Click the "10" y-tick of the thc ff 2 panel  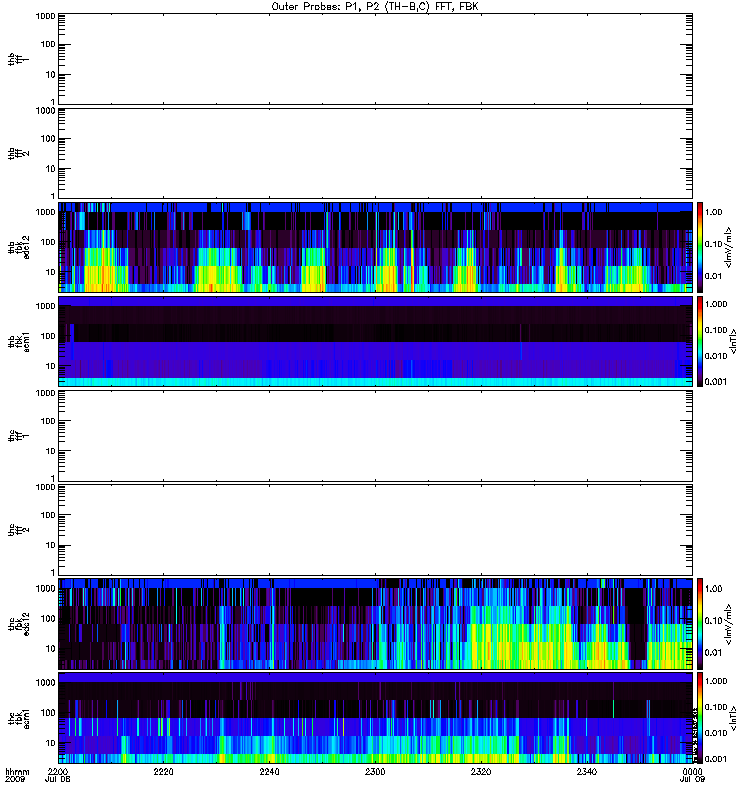51,545
